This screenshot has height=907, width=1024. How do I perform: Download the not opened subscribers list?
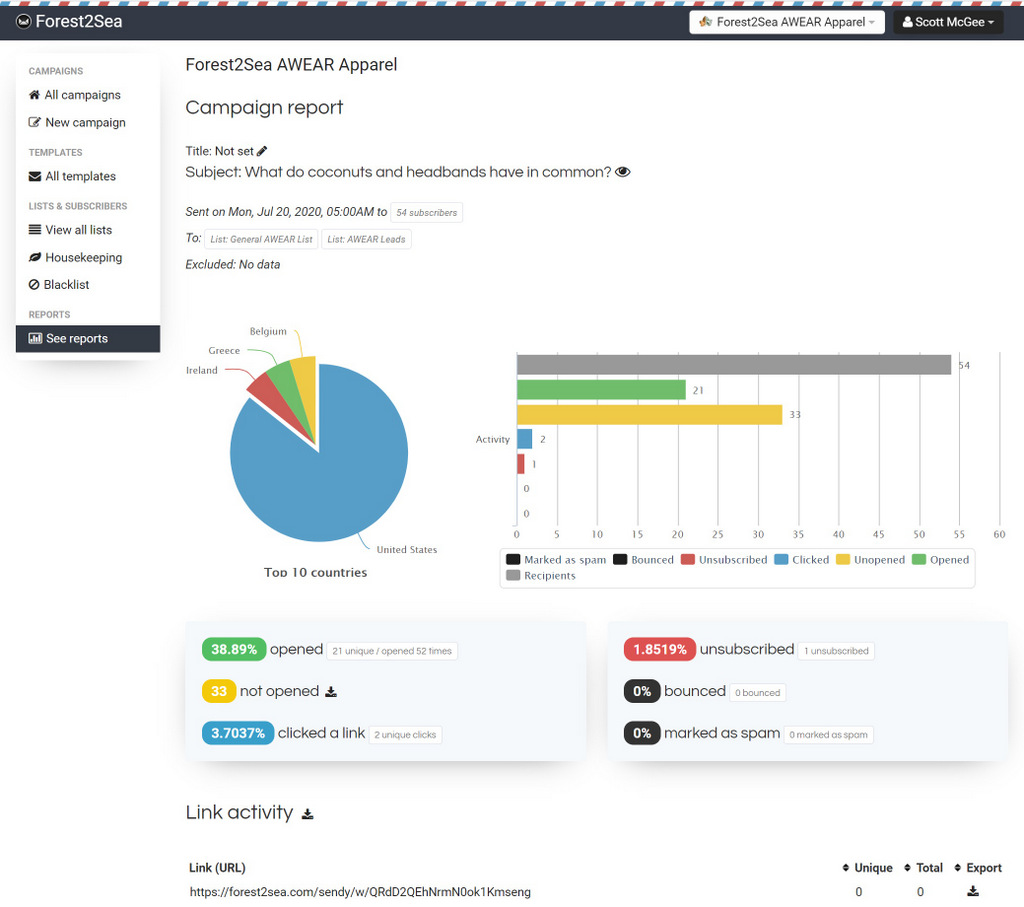click(x=331, y=692)
